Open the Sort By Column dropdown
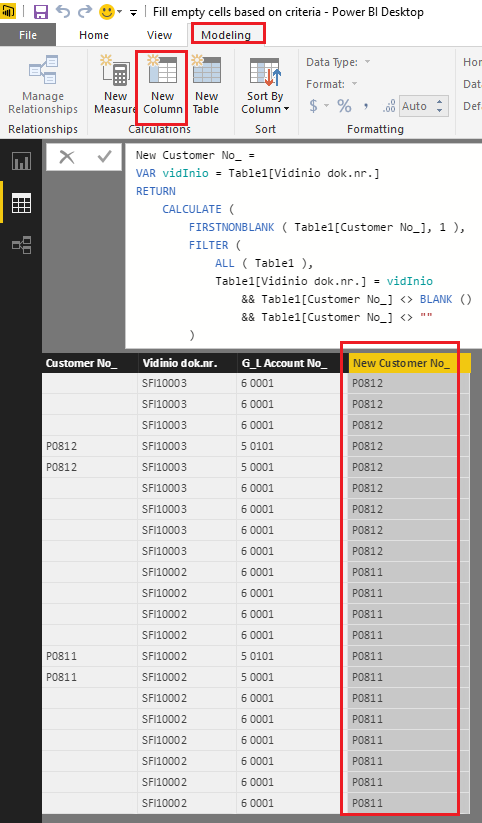482x823 pixels. coord(265,85)
